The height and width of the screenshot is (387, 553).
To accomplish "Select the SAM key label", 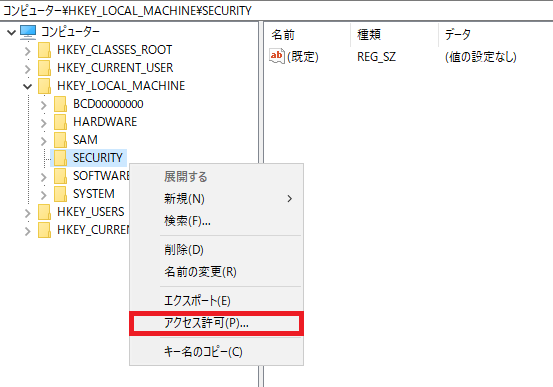I will click(x=85, y=140).
